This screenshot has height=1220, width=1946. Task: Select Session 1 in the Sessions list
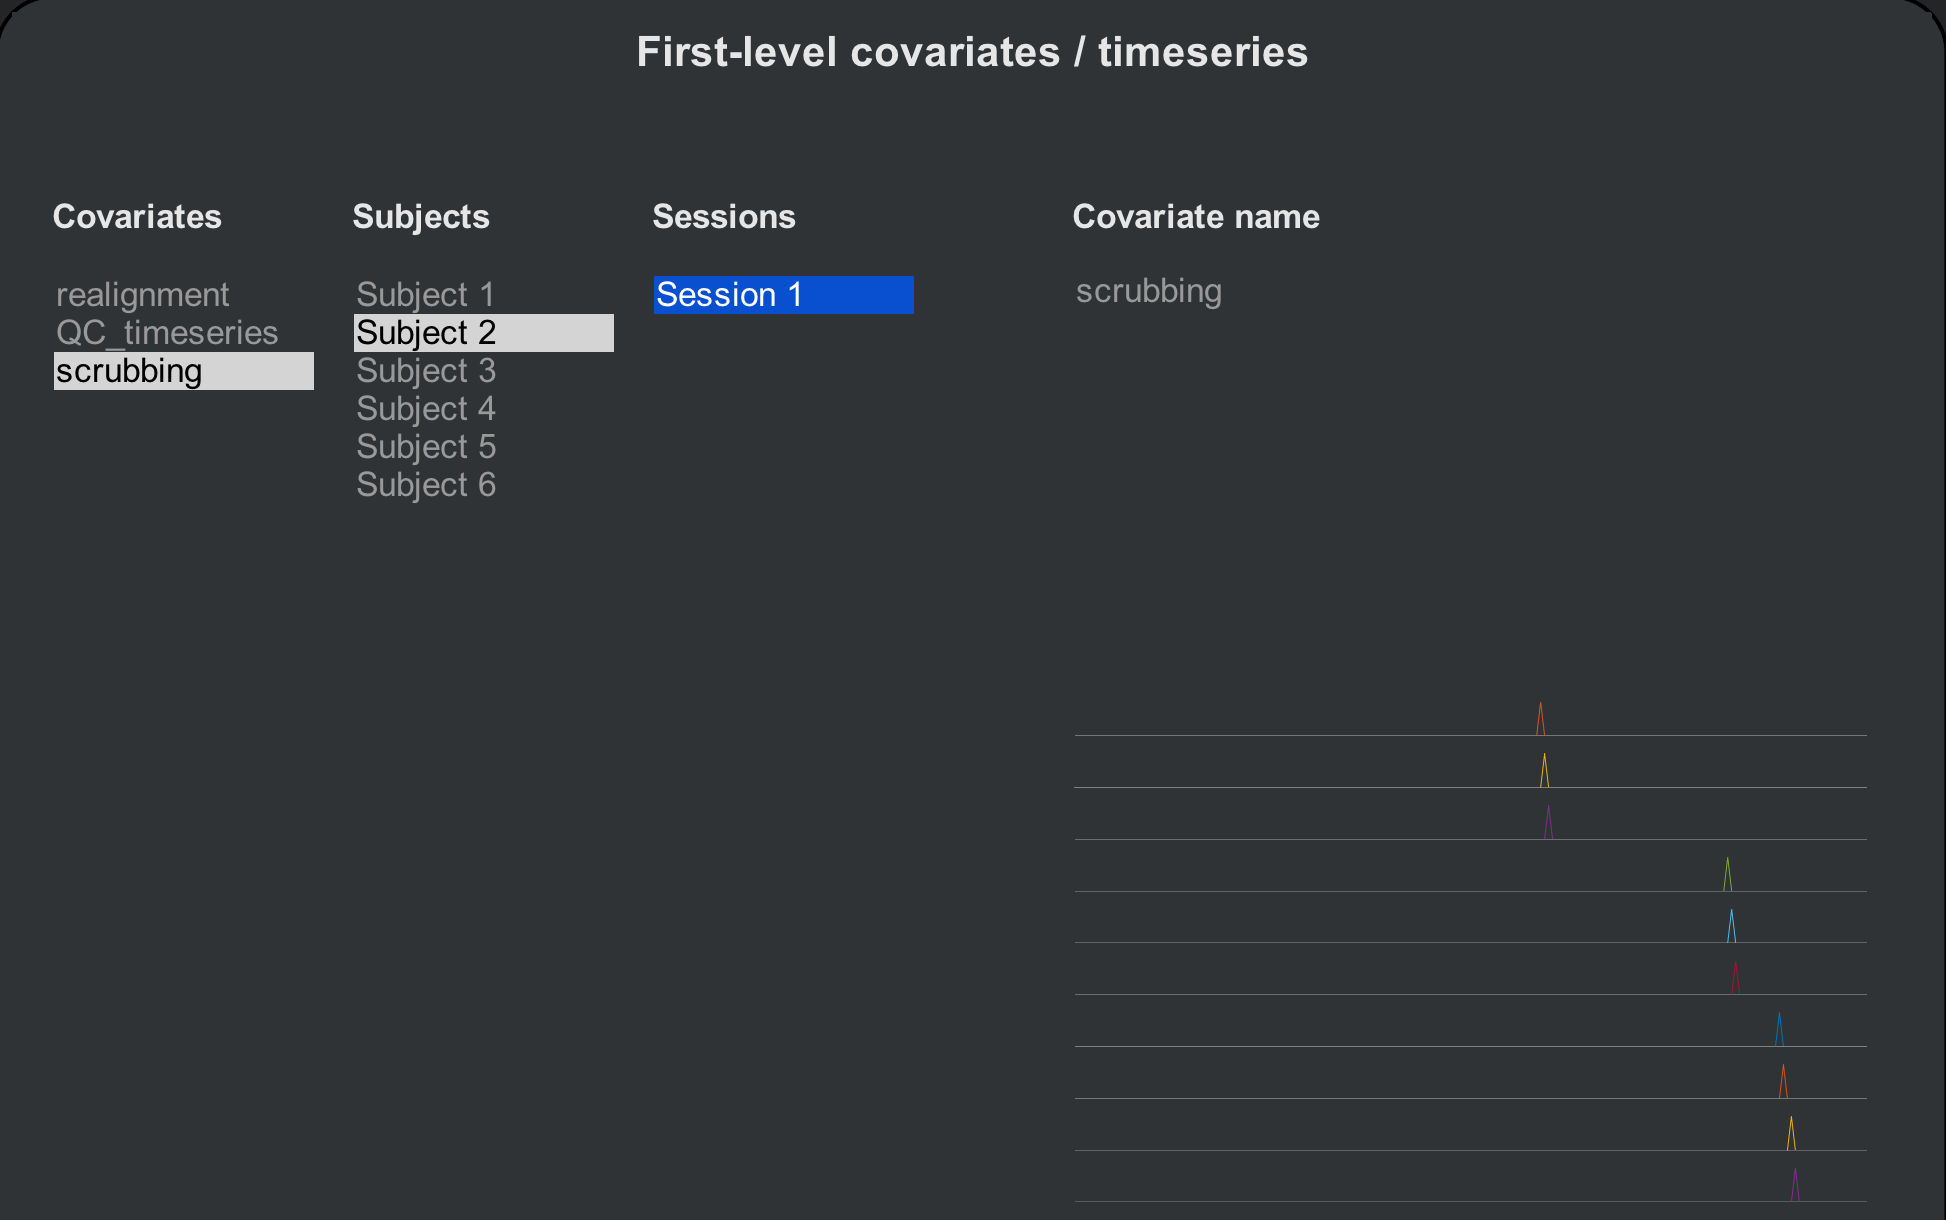[x=784, y=295]
